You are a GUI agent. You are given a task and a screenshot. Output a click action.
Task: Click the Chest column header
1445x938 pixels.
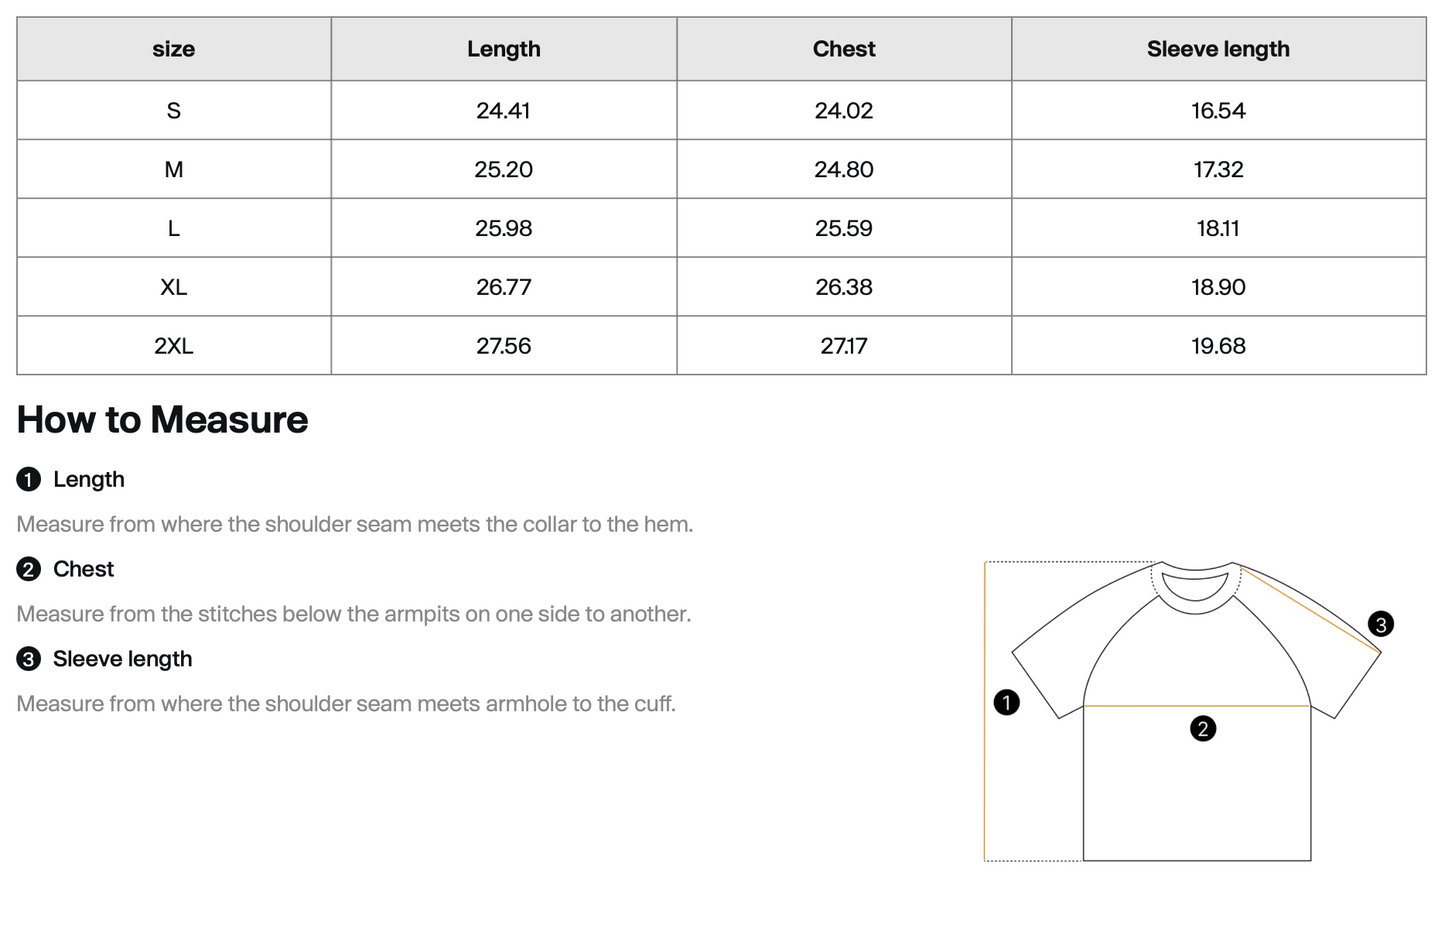point(844,49)
